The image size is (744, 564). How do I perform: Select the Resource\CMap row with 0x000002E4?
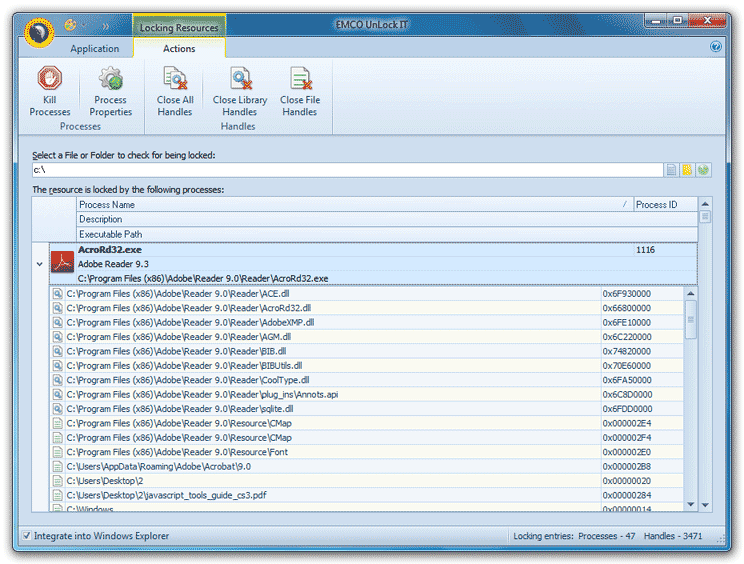(367, 423)
